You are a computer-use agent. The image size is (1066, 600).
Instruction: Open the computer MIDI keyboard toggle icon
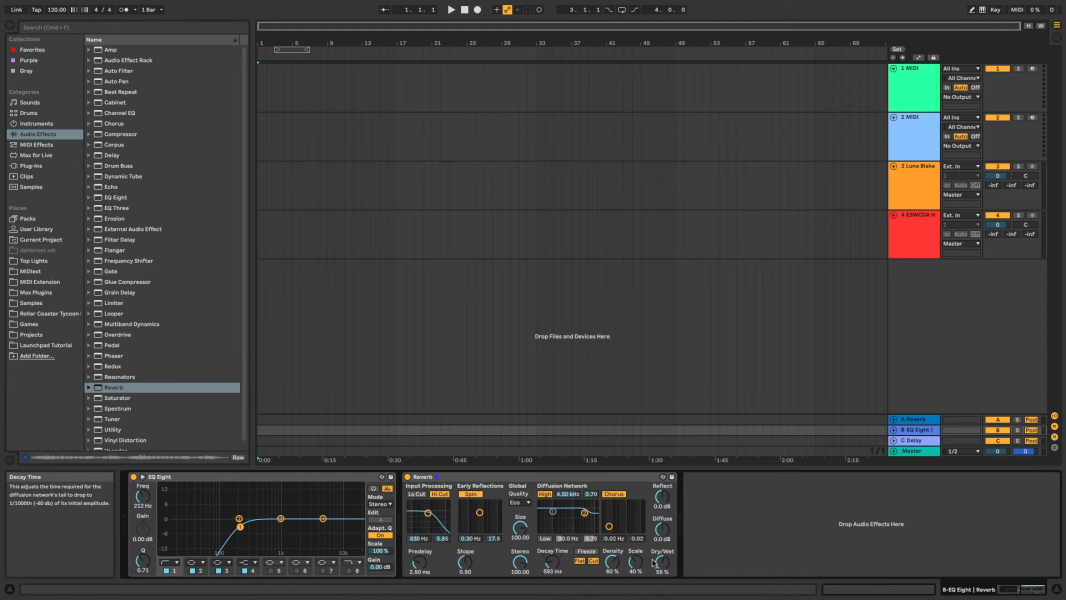(982, 10)
